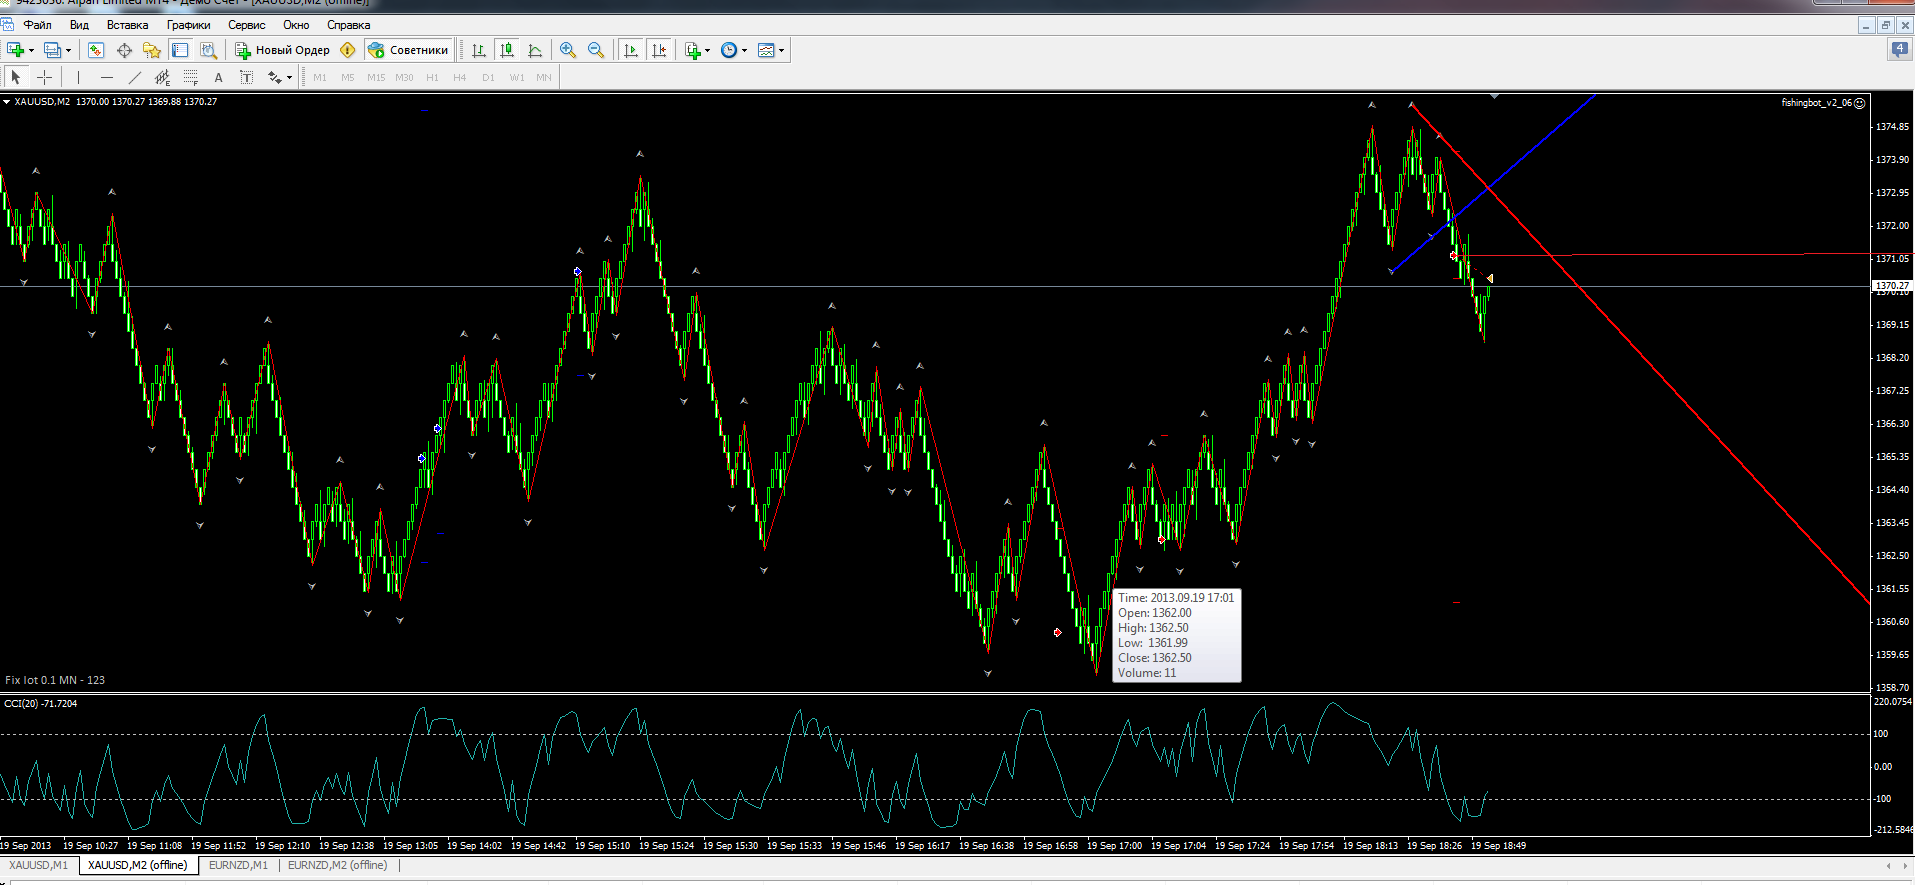
Task: Click the 1370.27 current price label
Action: (1891, 286)
